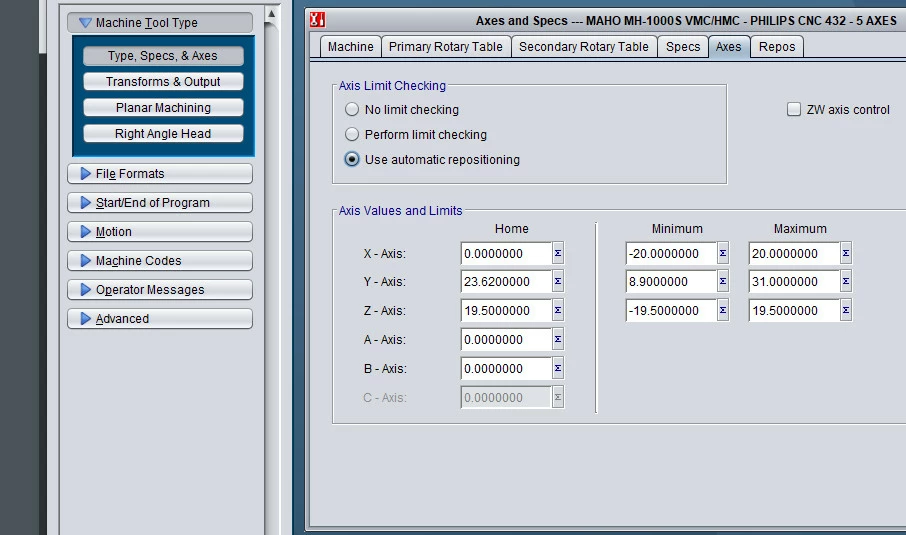The height and width of the screenshot is (535, 906).
Task: Click the Z-Axis Home value field
Action: click(x=506, y=310)
